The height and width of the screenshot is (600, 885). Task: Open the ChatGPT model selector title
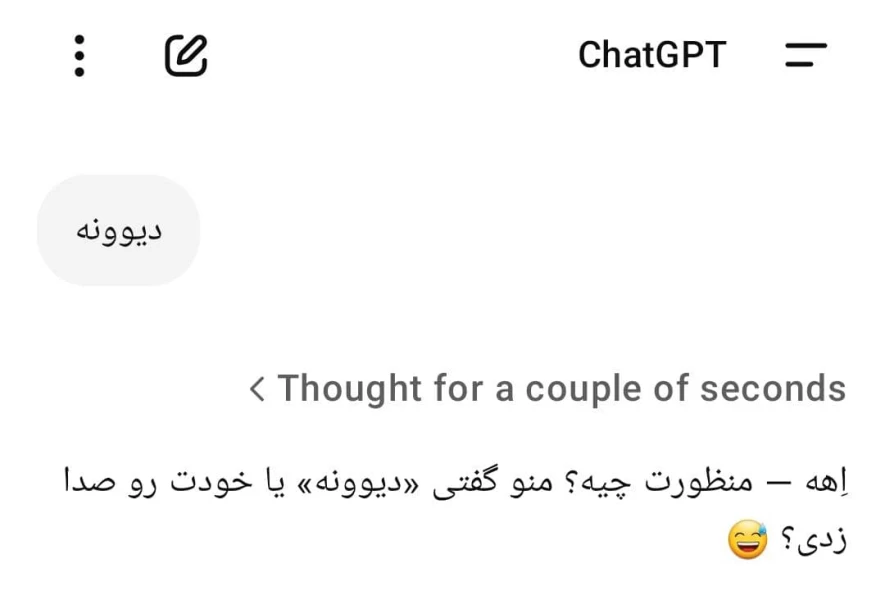651,55
